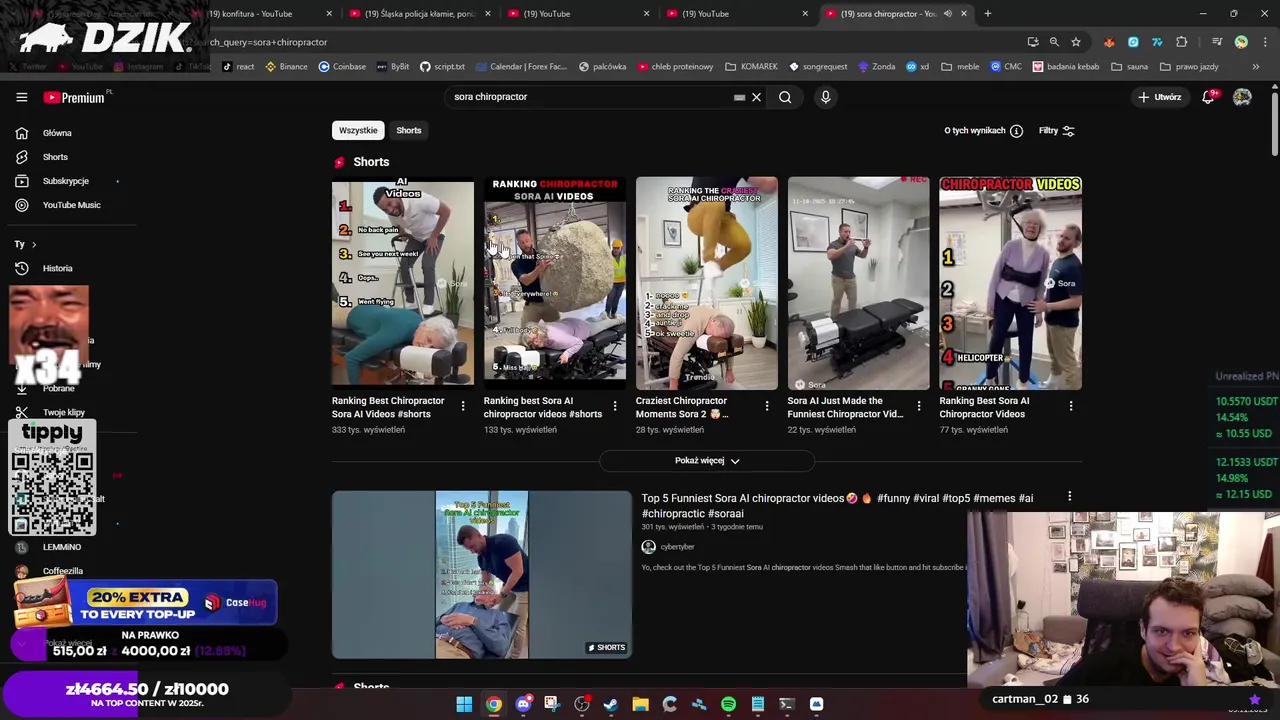Open Top 5 Funniest Sora AI video thumbnail

tap(482, 574)
